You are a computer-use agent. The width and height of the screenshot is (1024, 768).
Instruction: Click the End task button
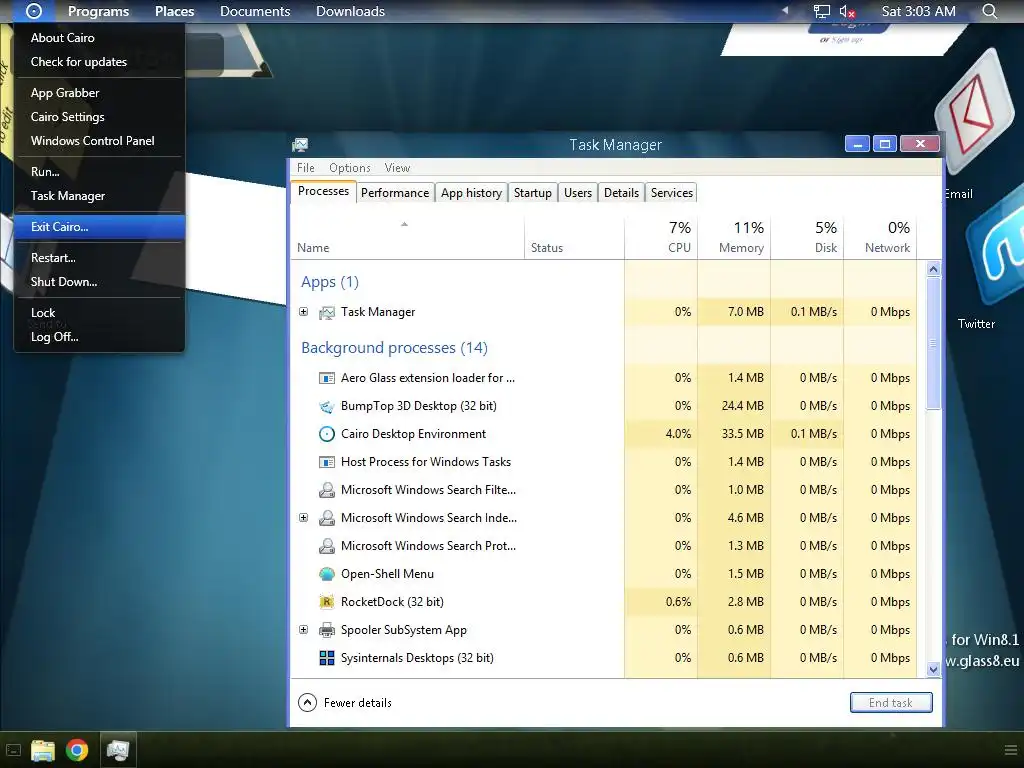pyautogui.click(x=891, y=703)
